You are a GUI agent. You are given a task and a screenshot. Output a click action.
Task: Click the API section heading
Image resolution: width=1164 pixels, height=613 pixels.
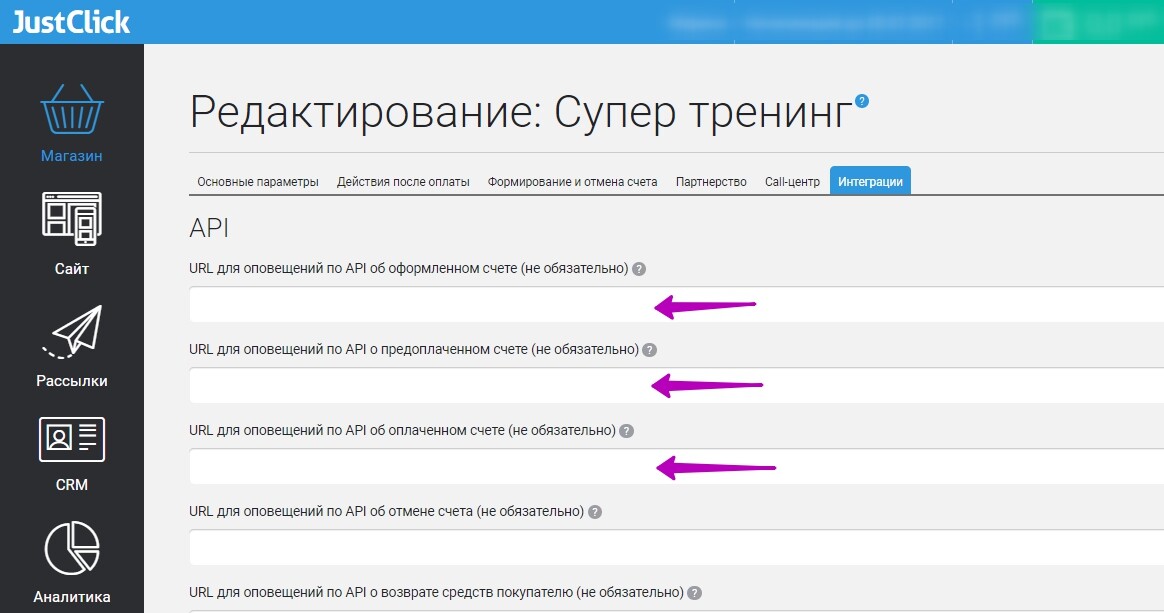pos(209,228)
